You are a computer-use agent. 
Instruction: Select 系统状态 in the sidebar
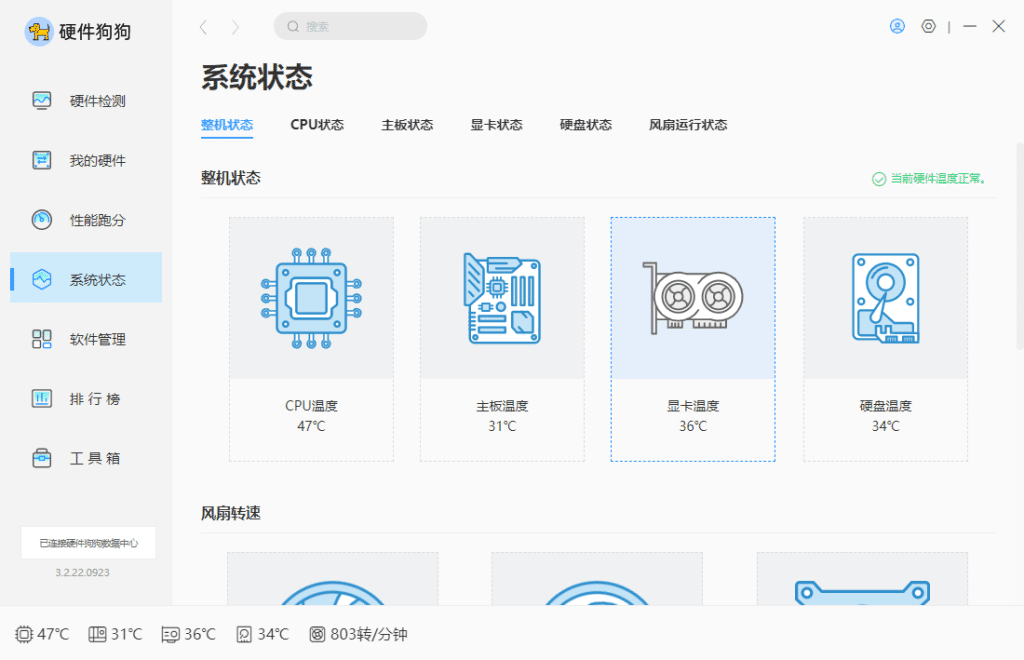click(86, 277)
